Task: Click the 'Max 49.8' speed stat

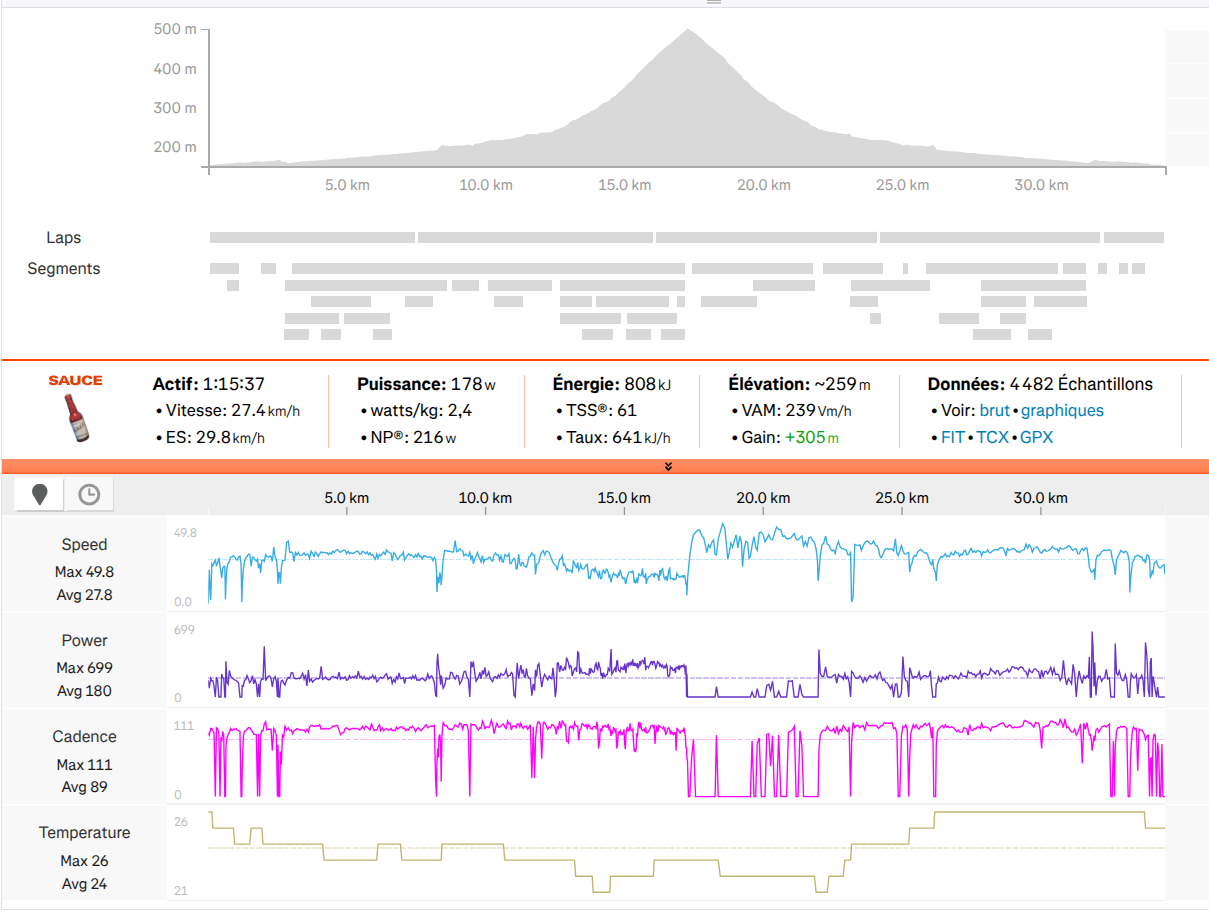Action: click(84, 573)
